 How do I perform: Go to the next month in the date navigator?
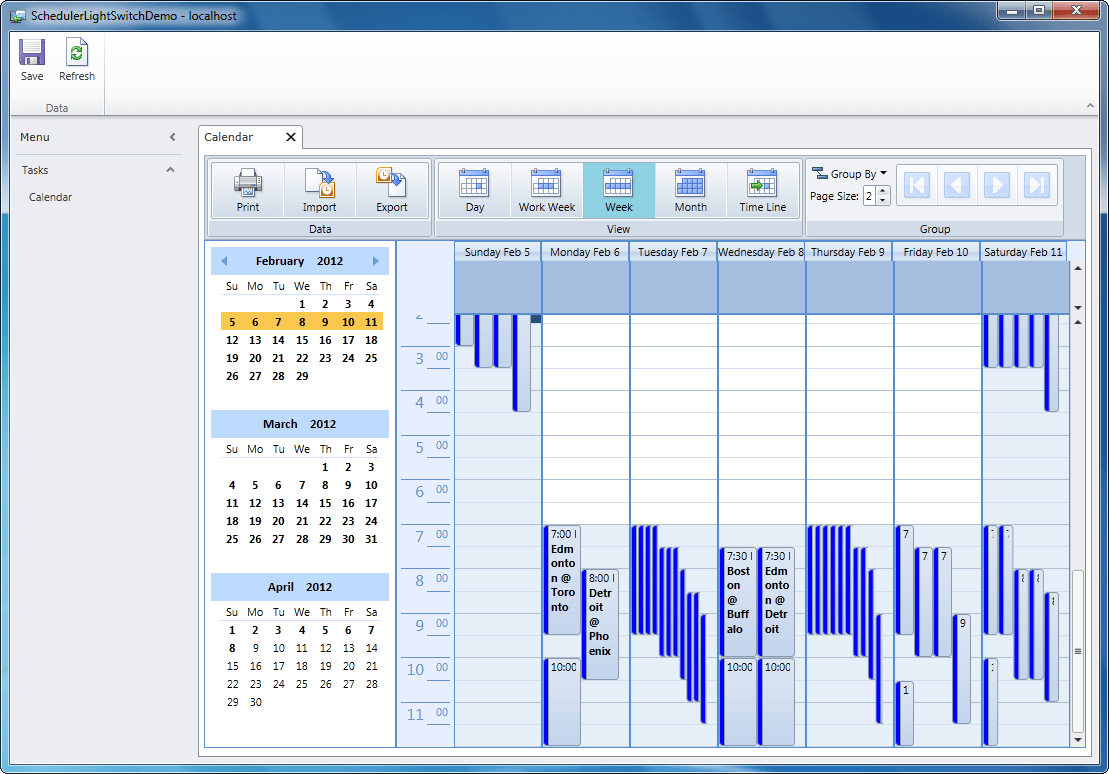[376, 261]
